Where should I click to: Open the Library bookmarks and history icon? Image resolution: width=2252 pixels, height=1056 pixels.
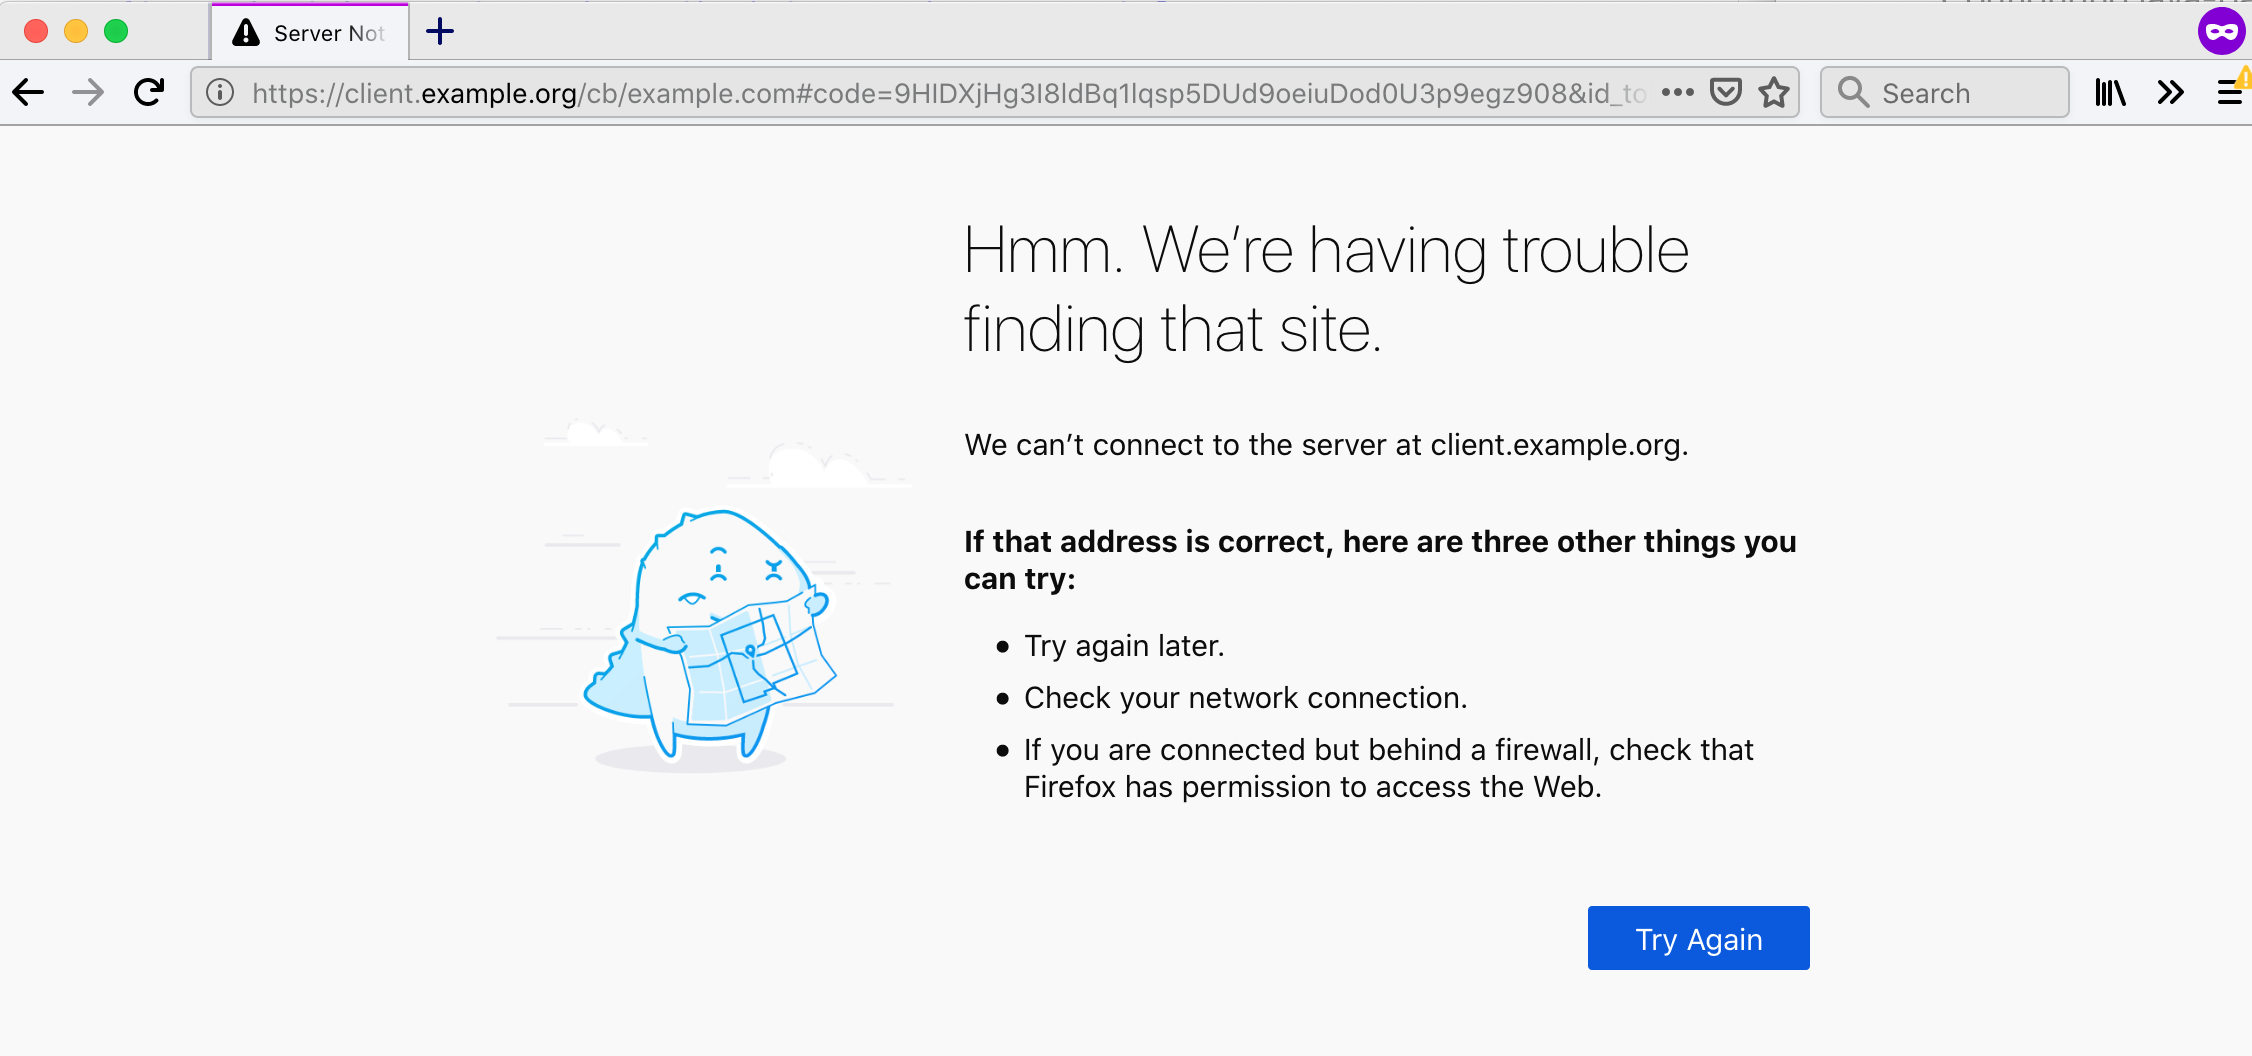(x=2110, y=93)
